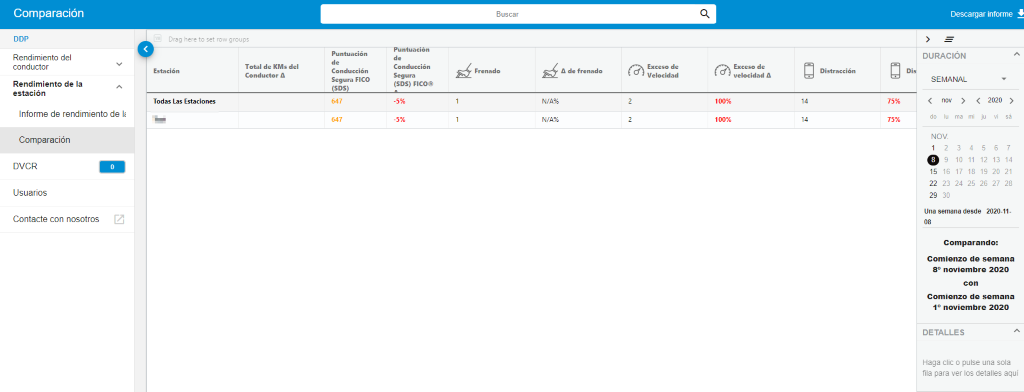Sort by Total de KMs del Conductor column

click(x=271, y=71)
